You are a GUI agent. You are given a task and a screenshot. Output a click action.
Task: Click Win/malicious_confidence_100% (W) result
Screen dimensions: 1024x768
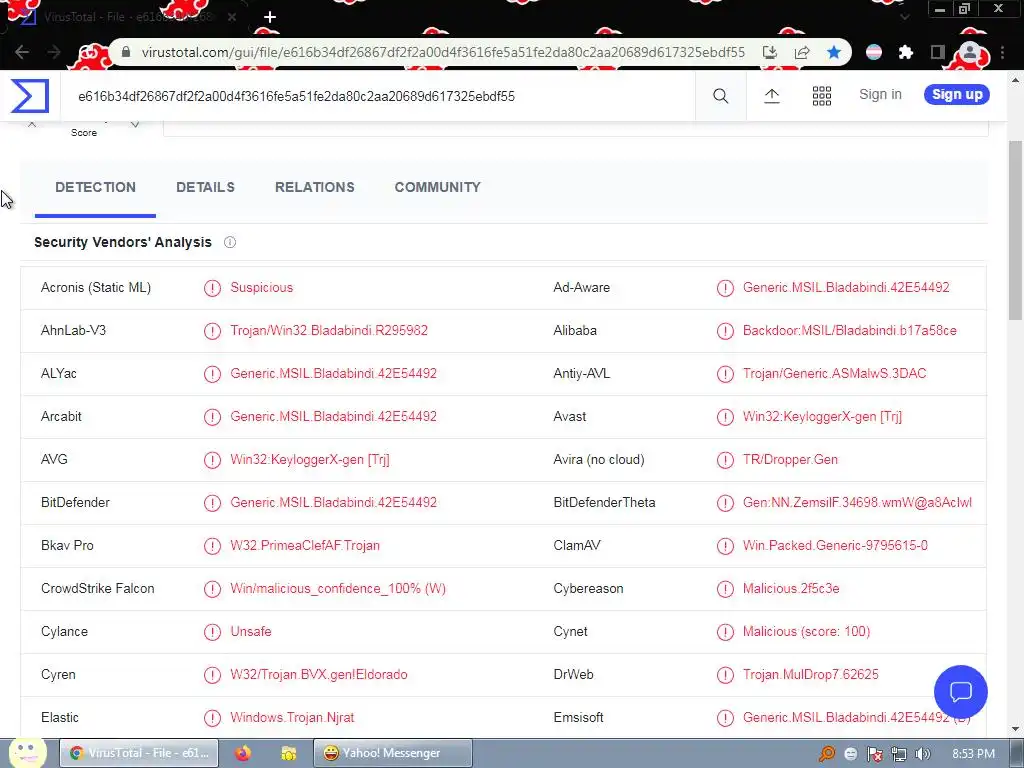[x=338, y=588]
